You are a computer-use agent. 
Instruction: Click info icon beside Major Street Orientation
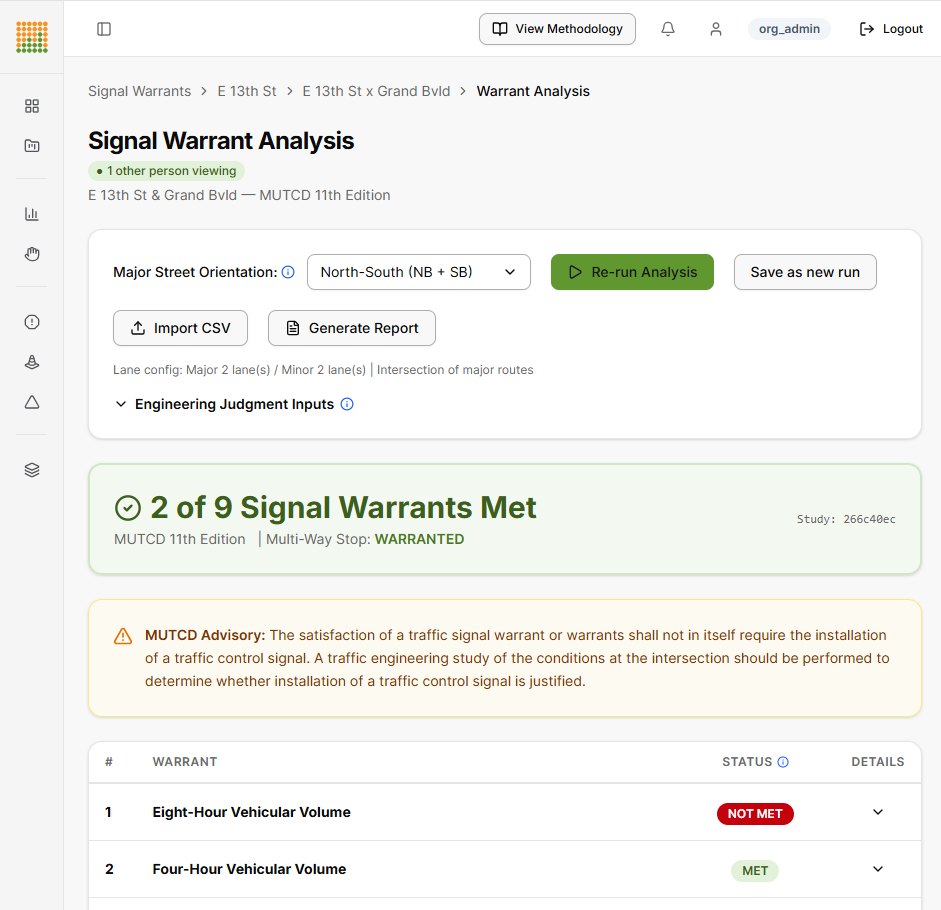click(x=288, y=272)
